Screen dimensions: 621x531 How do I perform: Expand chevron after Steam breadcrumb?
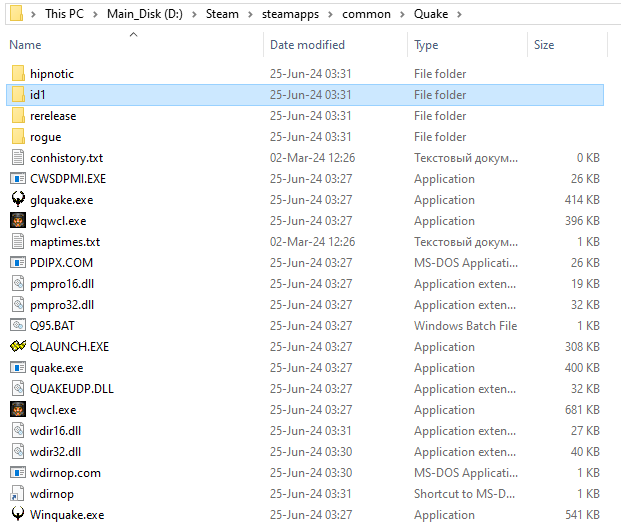coord(250,14)
